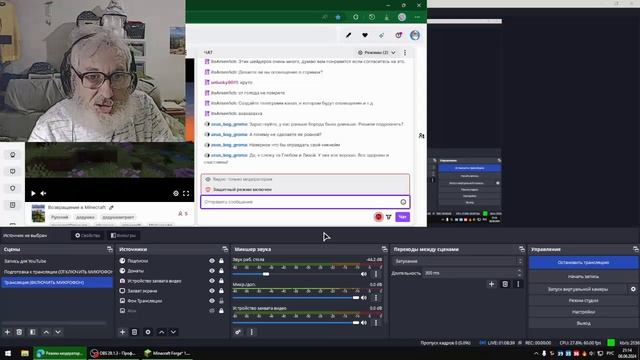Screen dimensions: 640x360
Task: Mute the Twitch player volume icon
Action: click(x=43, y=193)
